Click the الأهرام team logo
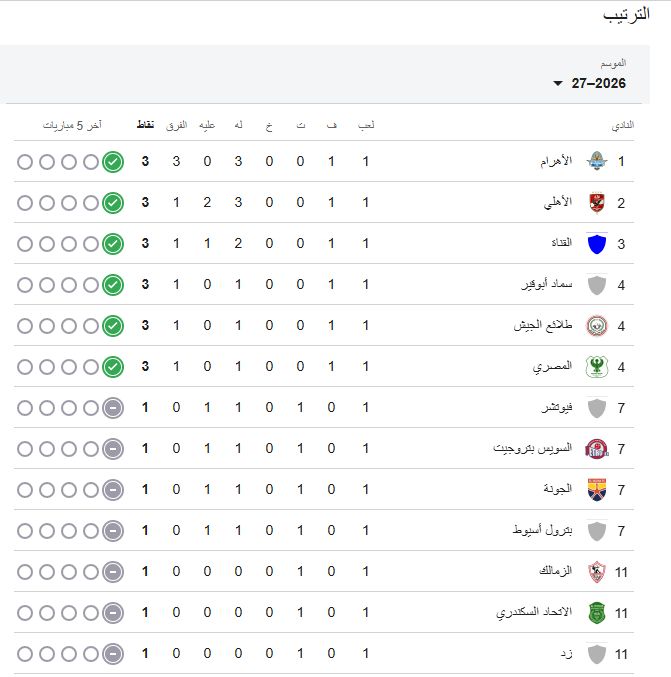 pyautogui.click(x=597, y=161)
